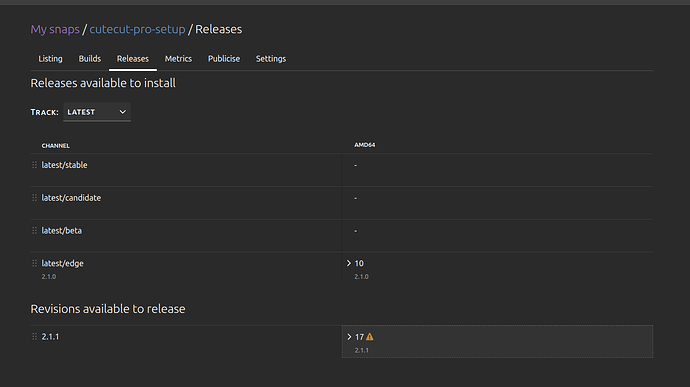Viewport: 690px width, 387px height.
Task: Open the Track dropdown showing Latest
Action: [97, 112]
